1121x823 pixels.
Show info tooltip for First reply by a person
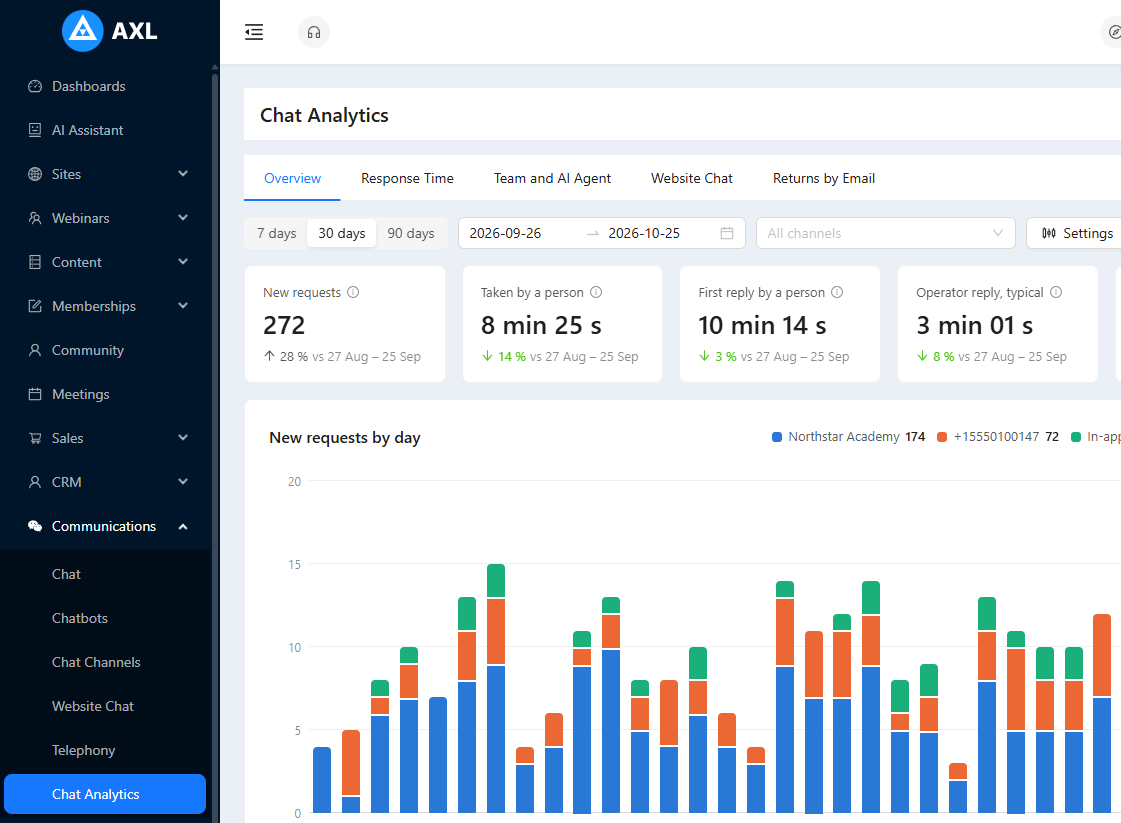click(x=837, y=292)
